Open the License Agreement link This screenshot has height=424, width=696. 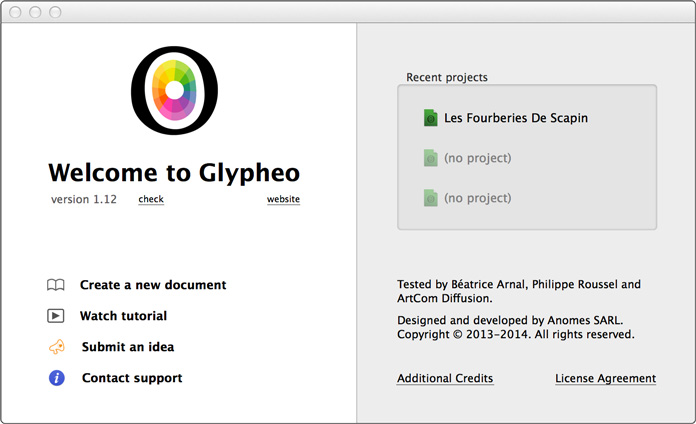605,378
